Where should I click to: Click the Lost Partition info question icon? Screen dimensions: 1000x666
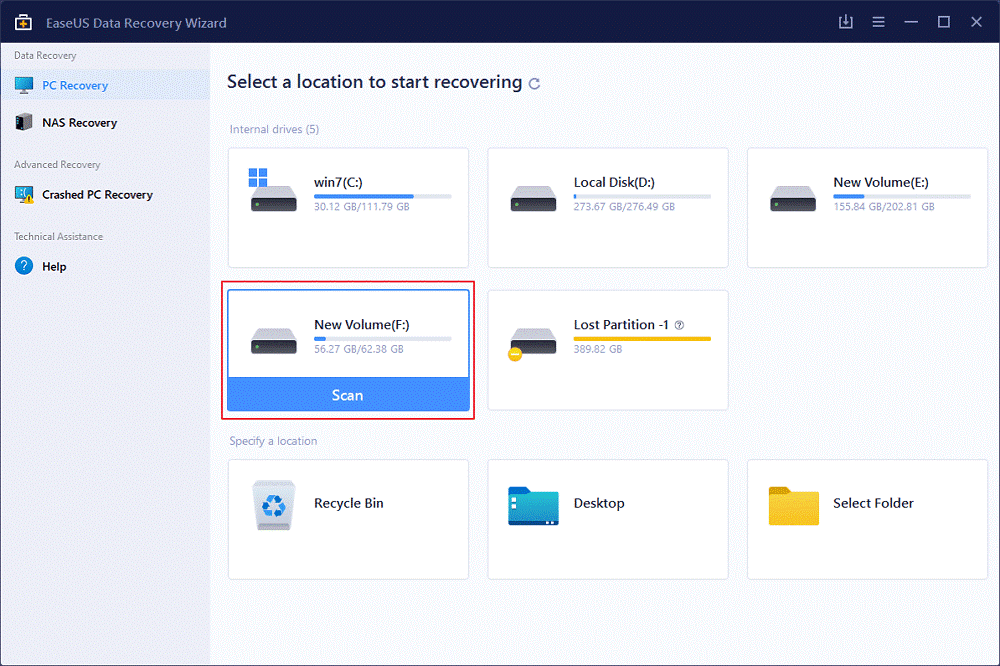(x=679, y=325)
